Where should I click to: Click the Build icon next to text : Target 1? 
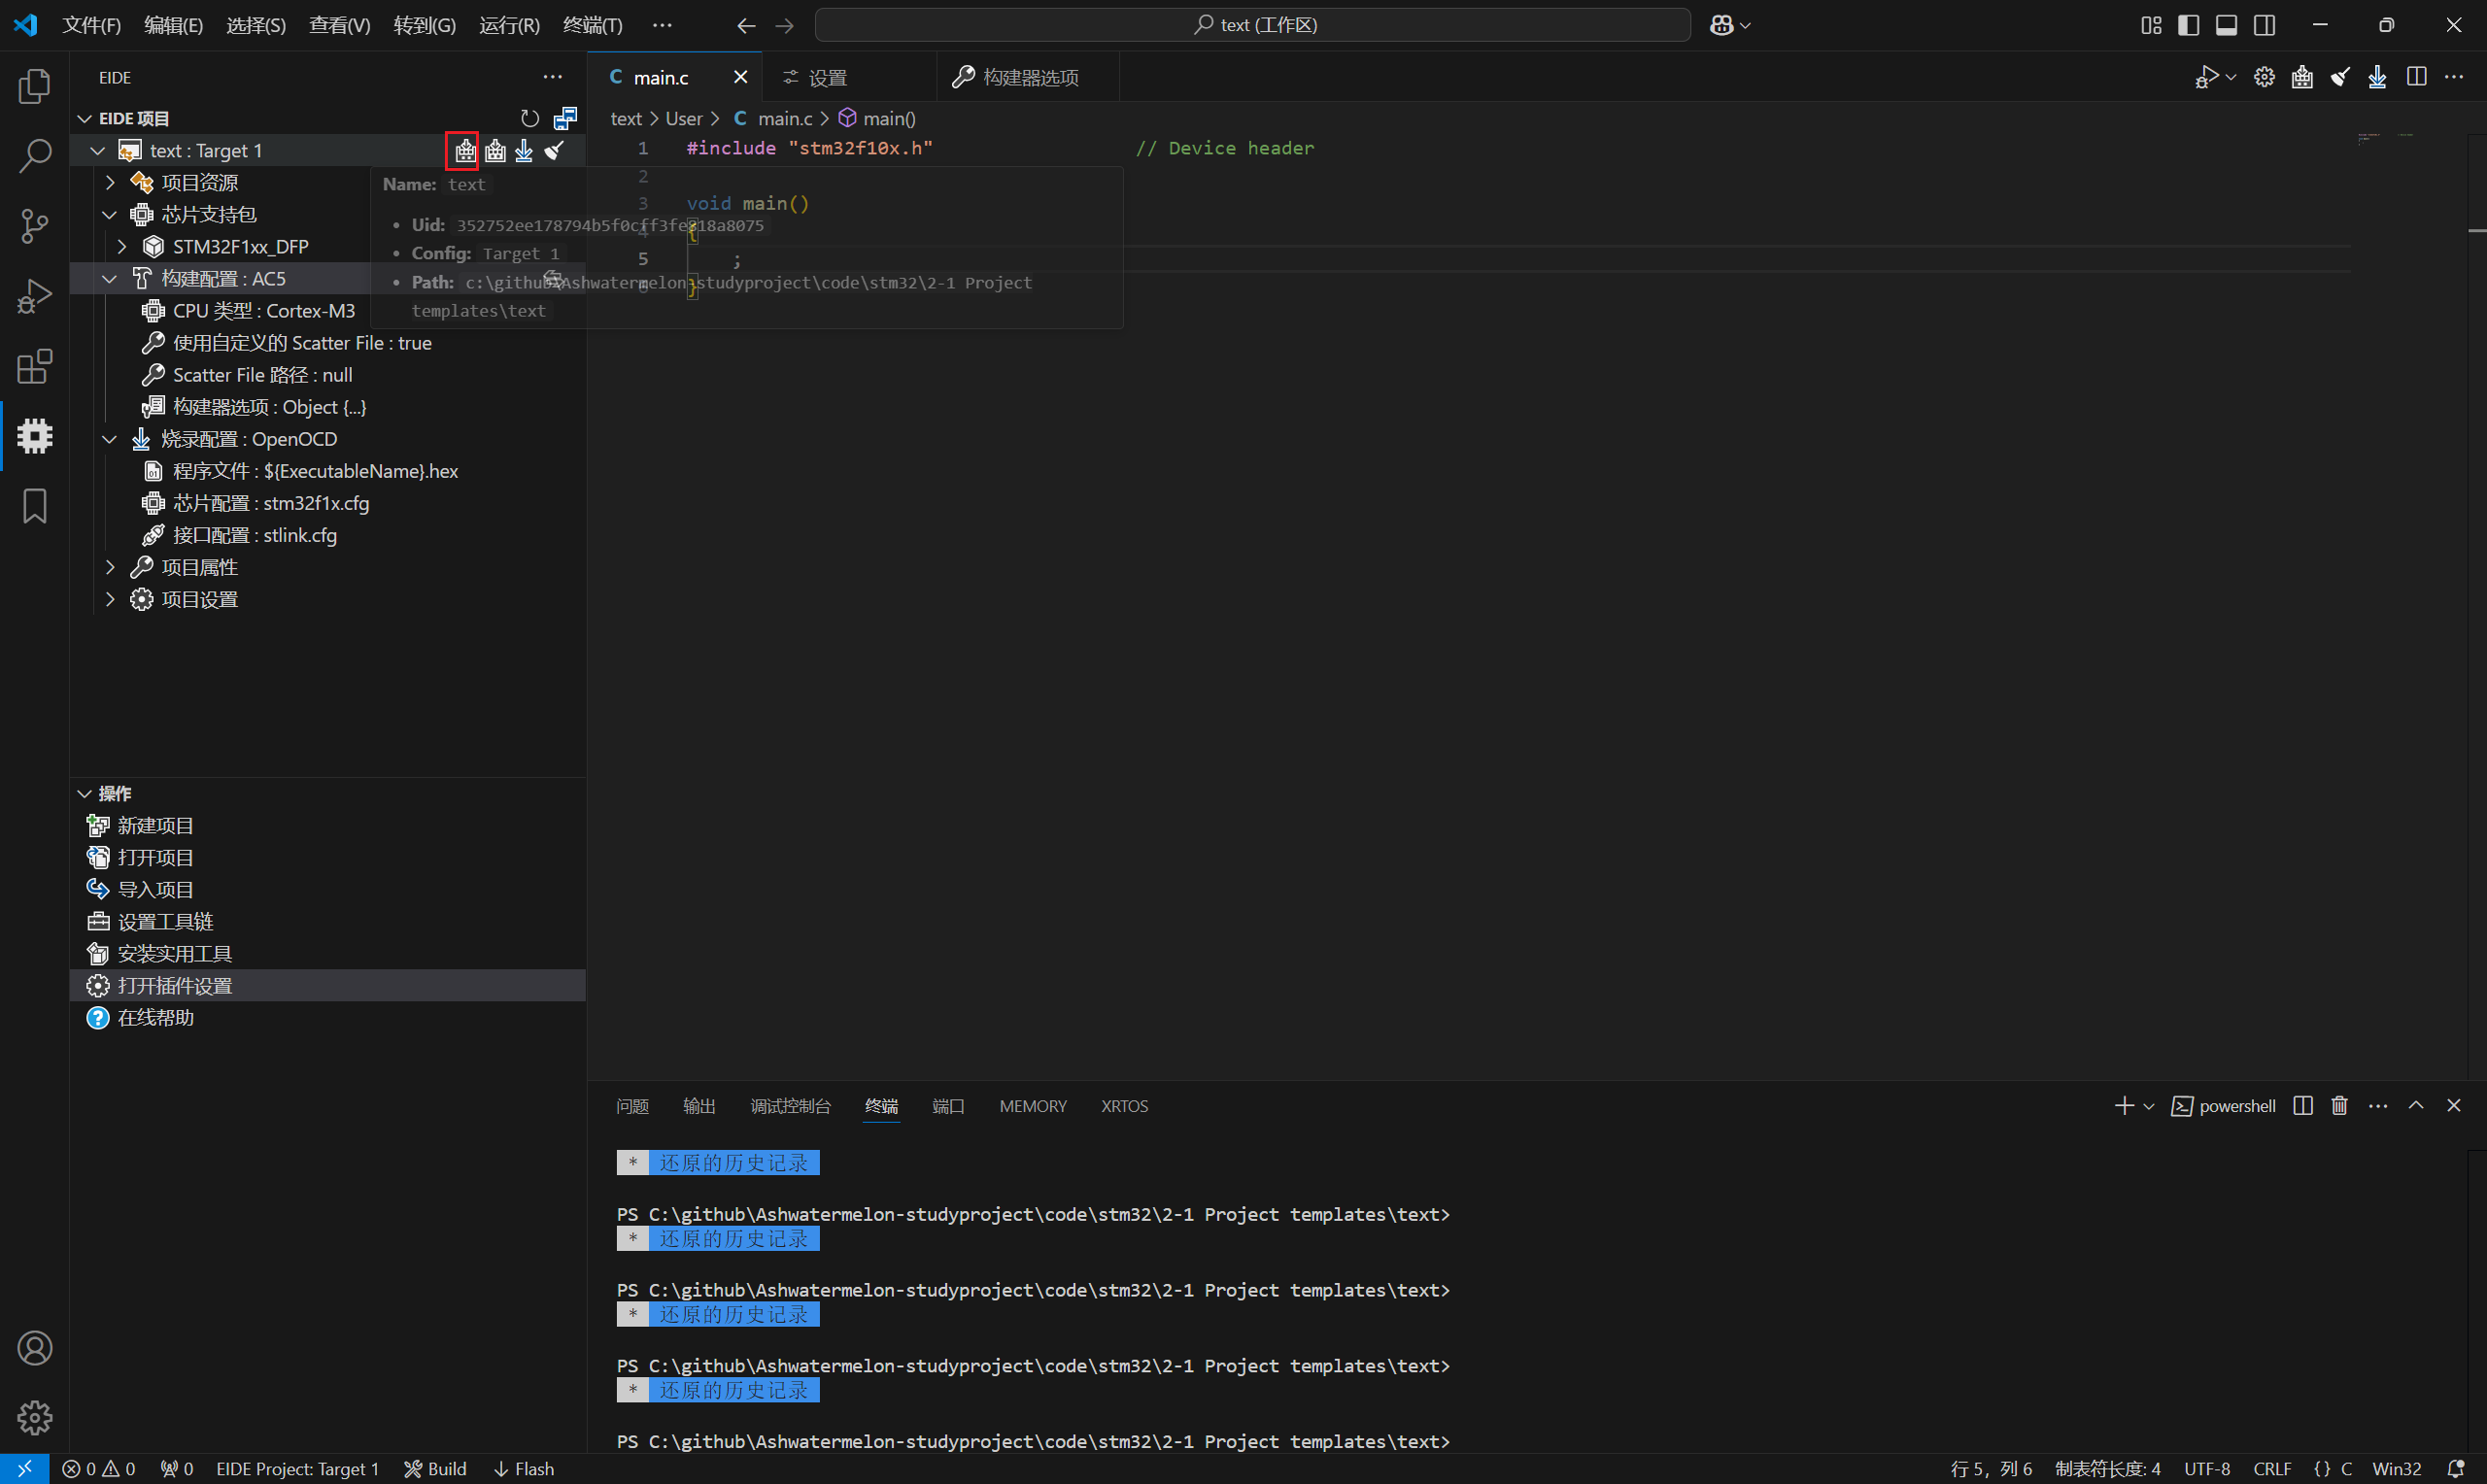pyautogui.click(x=465, y=151)
